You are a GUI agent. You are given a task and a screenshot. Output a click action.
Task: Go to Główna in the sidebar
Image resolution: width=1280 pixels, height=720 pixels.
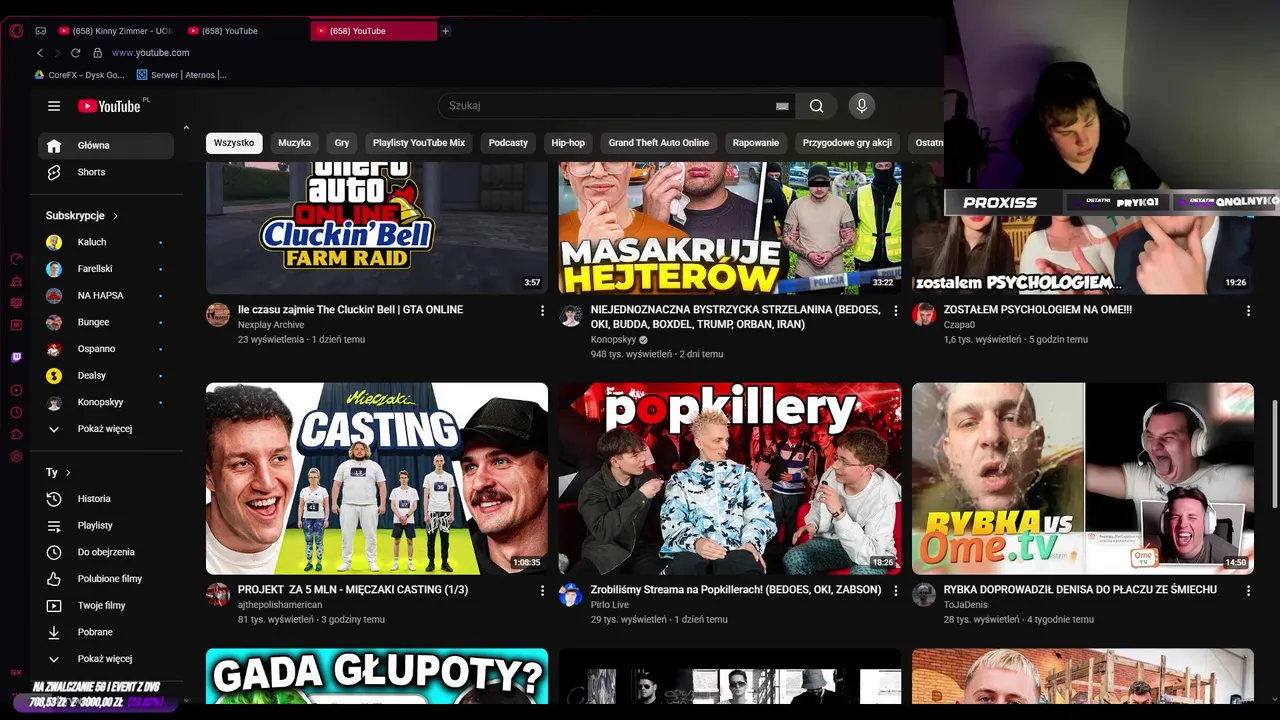[x=106, y=146]
